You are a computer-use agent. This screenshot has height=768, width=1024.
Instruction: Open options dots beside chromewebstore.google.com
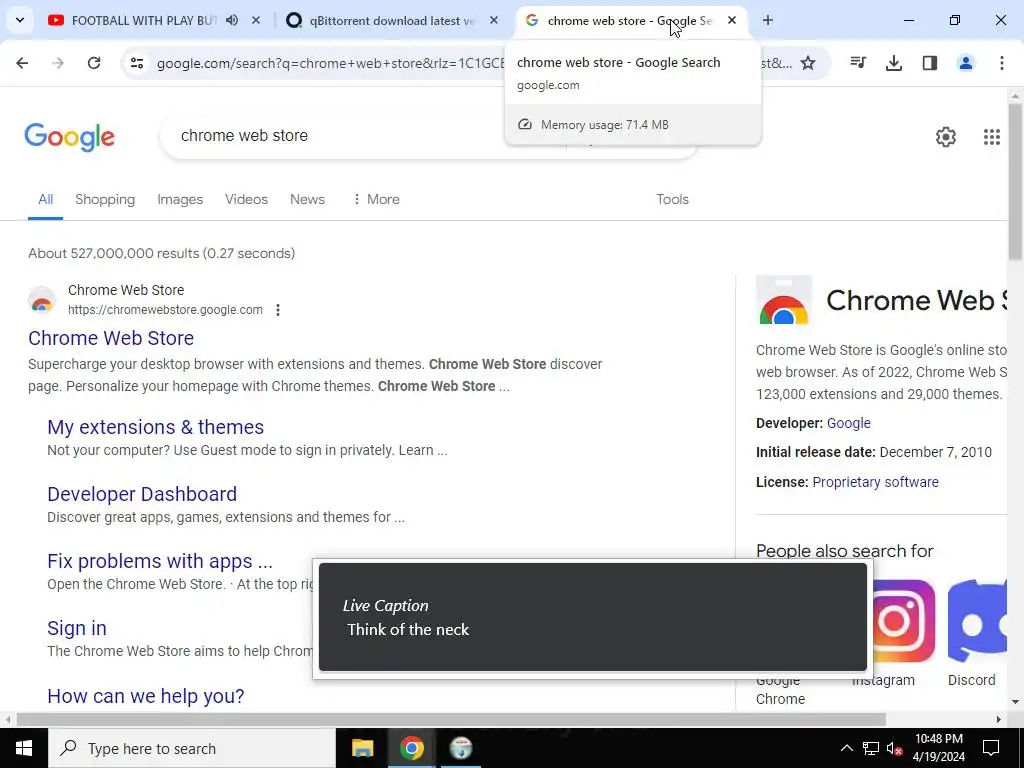(x=278, y=310)
